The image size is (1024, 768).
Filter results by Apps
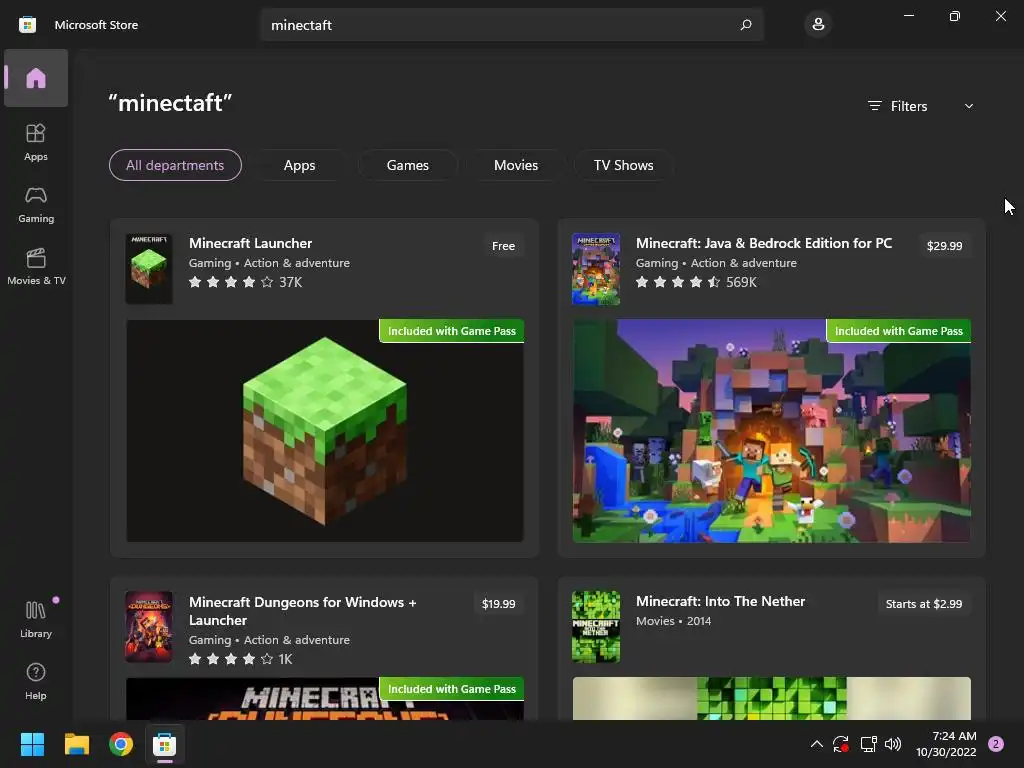300,165
